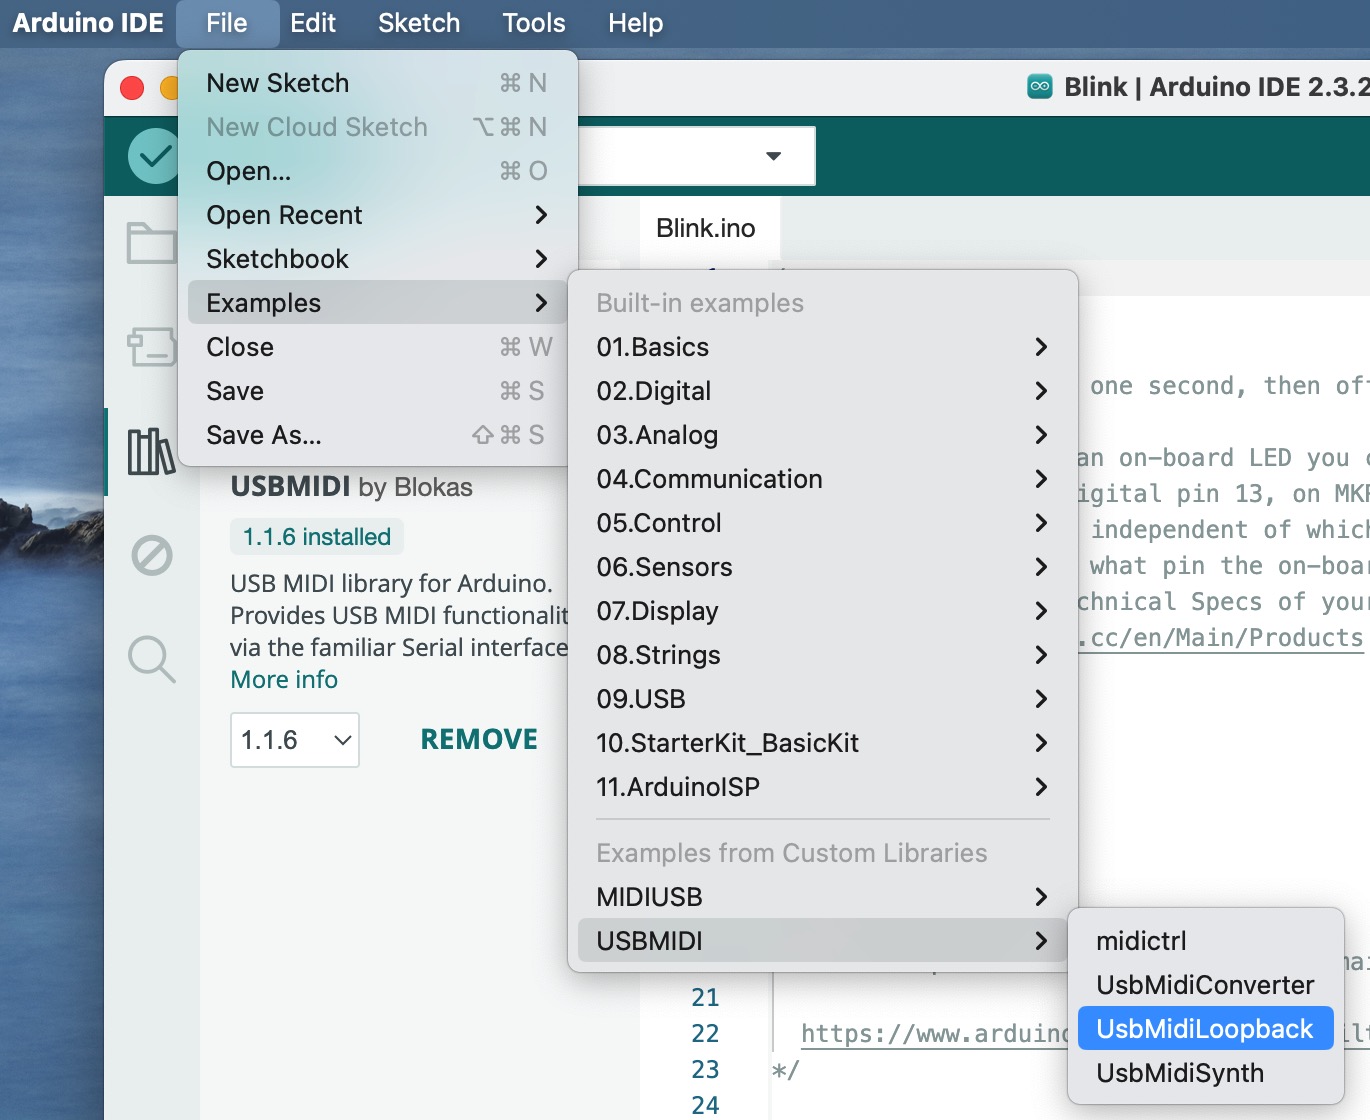
Task: Expand the 03.Analog examples
Action: [x=823, y=435]
